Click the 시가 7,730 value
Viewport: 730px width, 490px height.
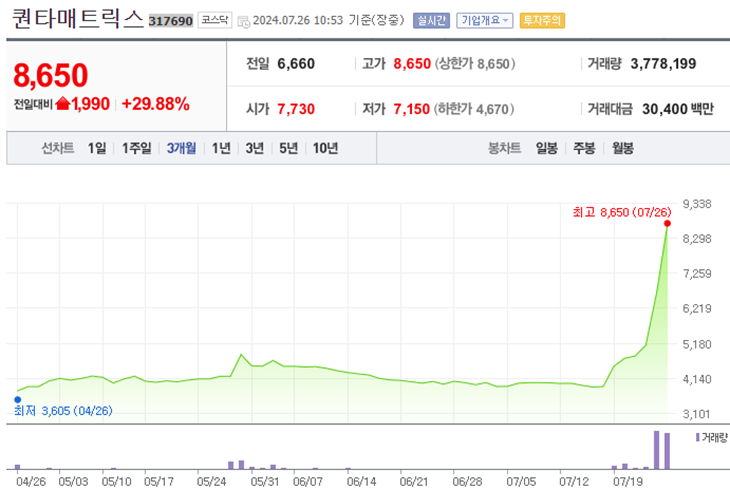[296, 109]
